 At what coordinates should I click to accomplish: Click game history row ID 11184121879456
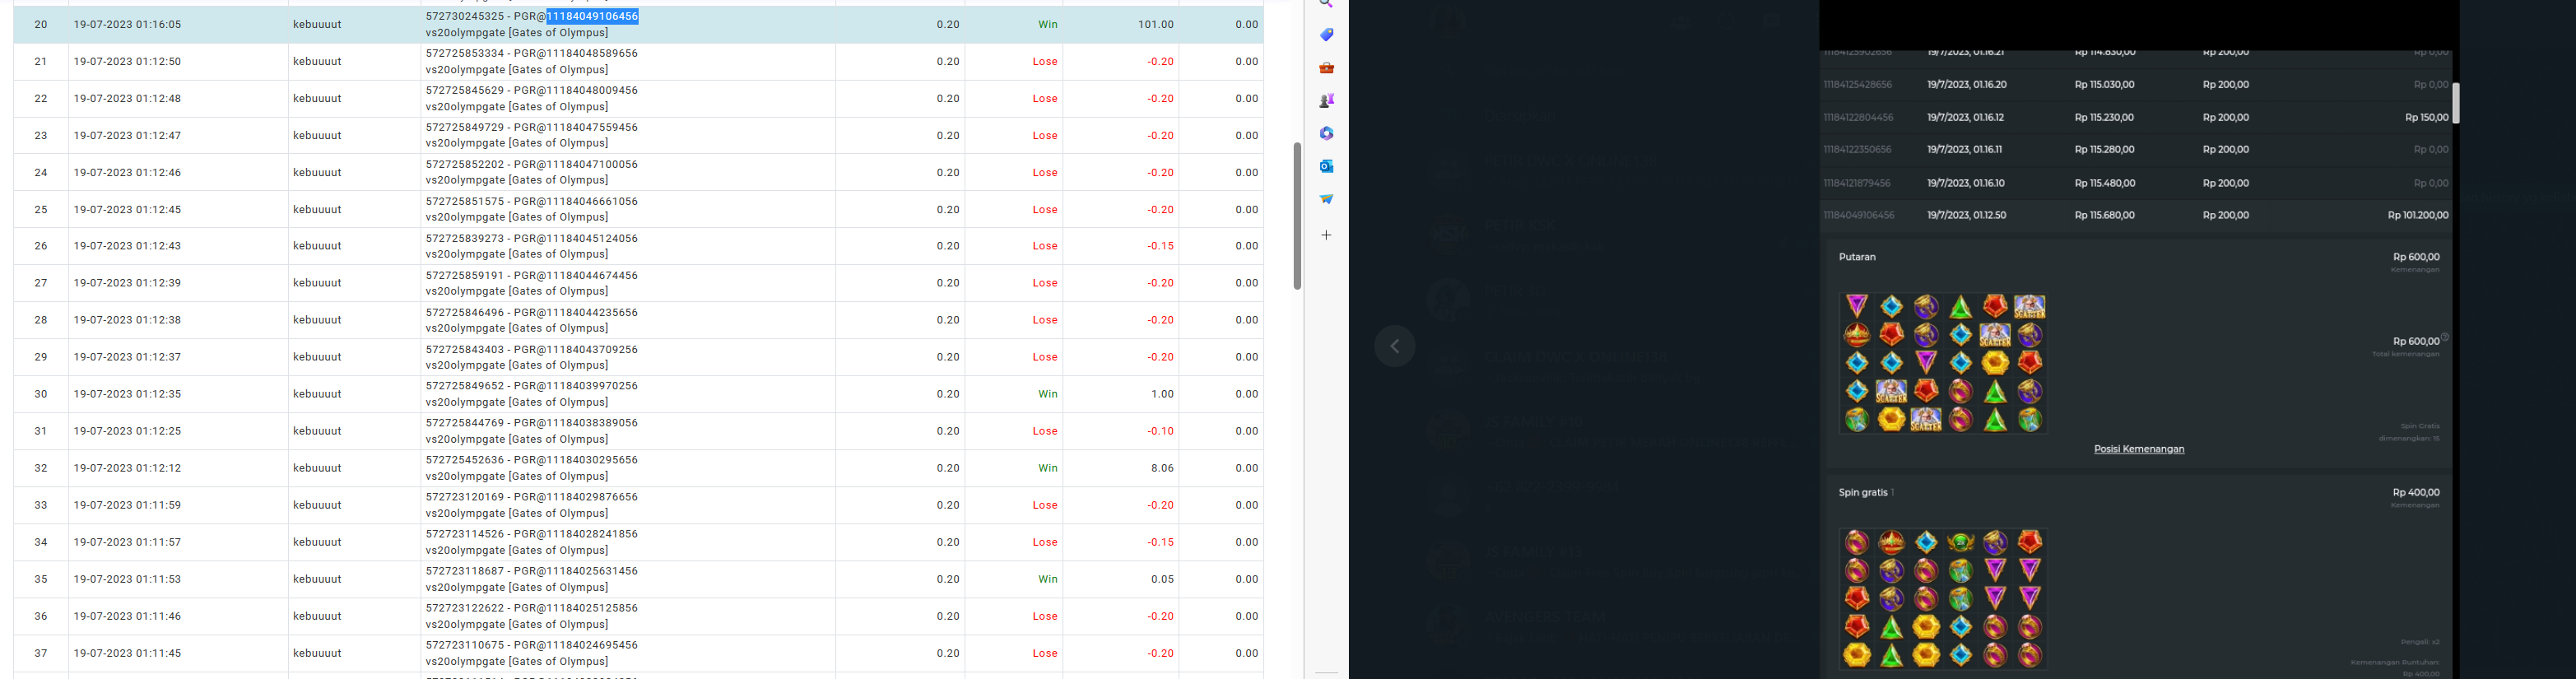coord(1856,184)
